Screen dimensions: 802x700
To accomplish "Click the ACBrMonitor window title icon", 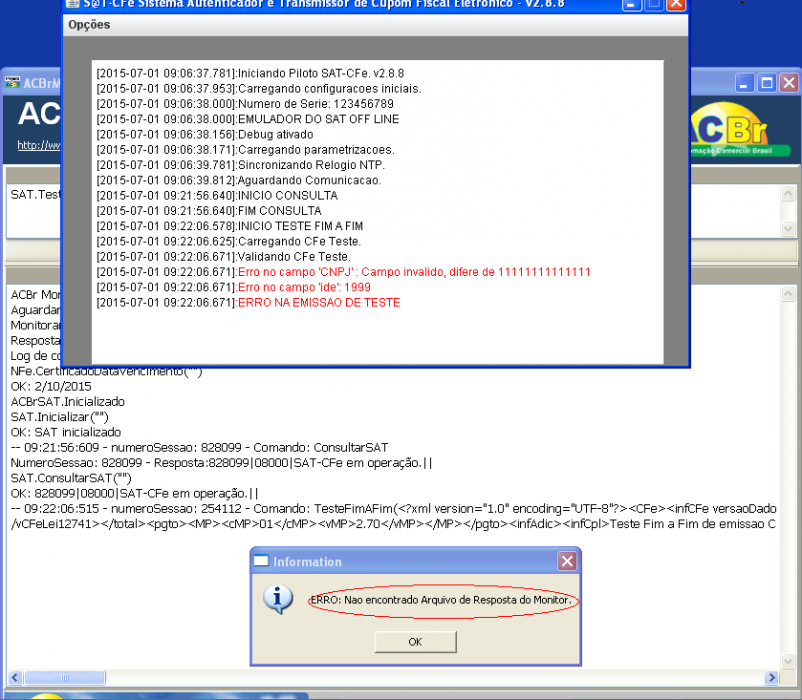I will coord(12,82).
